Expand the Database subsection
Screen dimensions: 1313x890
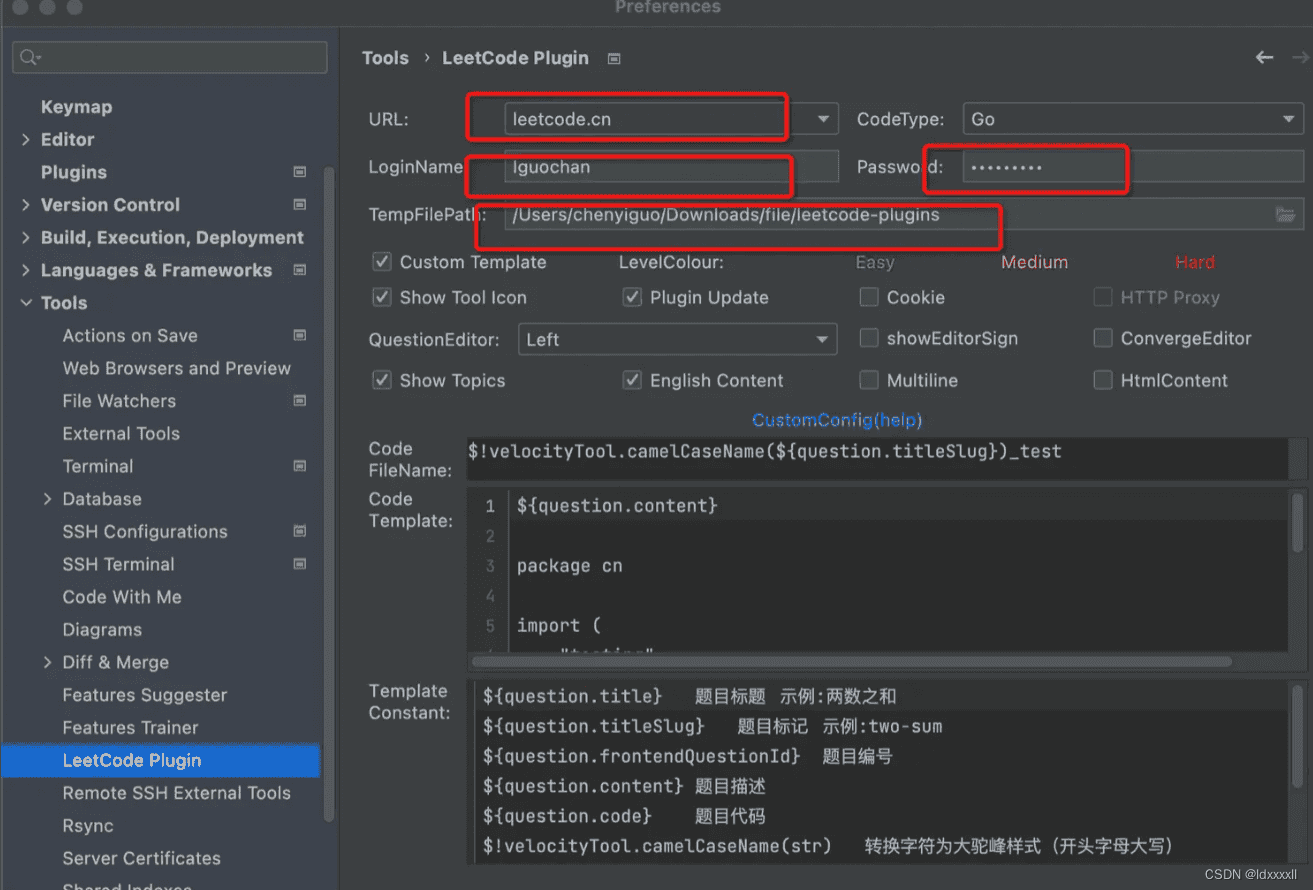point(47,499)
